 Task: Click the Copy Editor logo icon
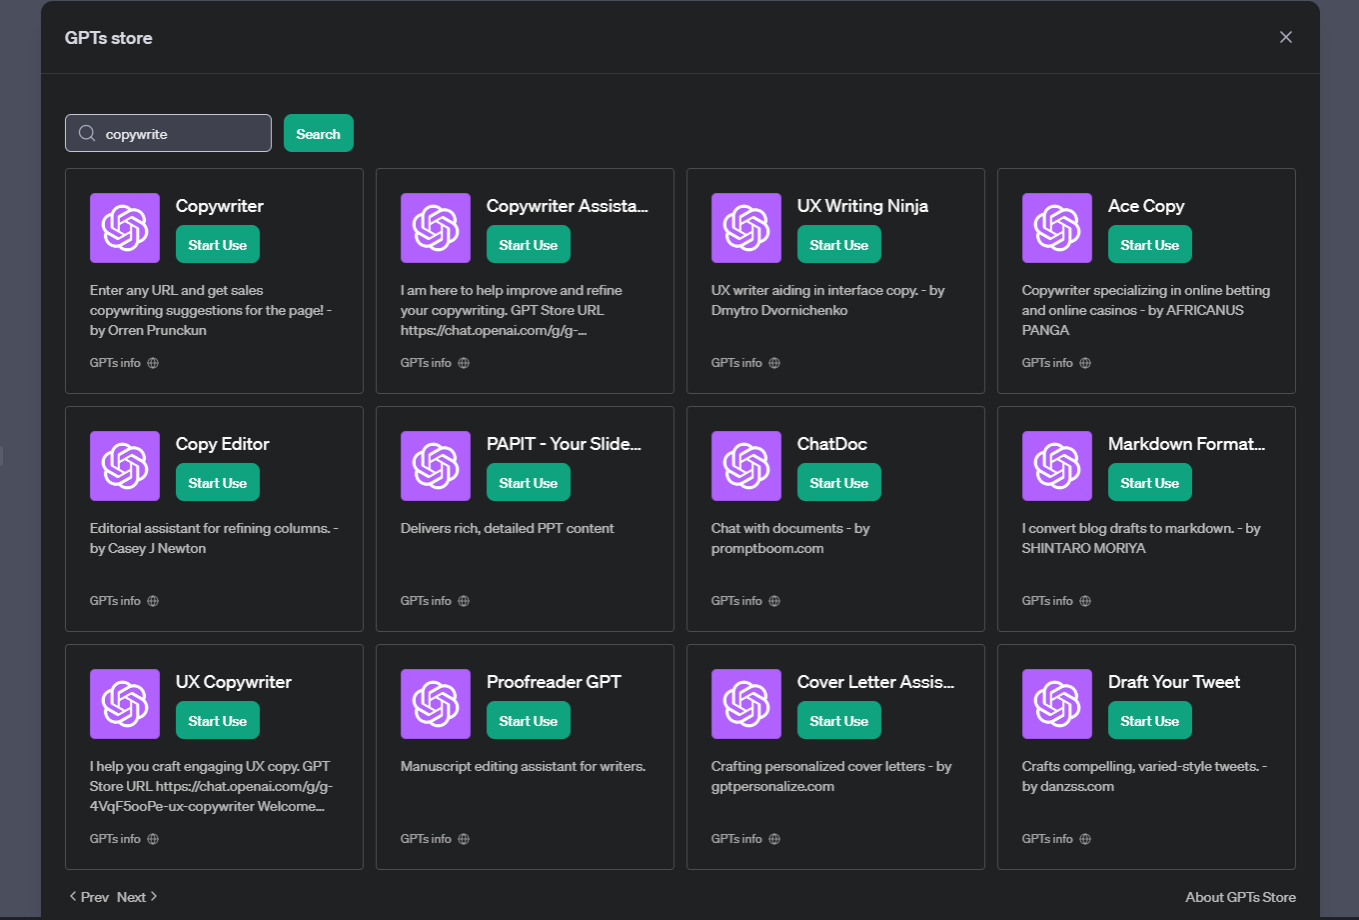pyautogui.click(x=125, y=466)
